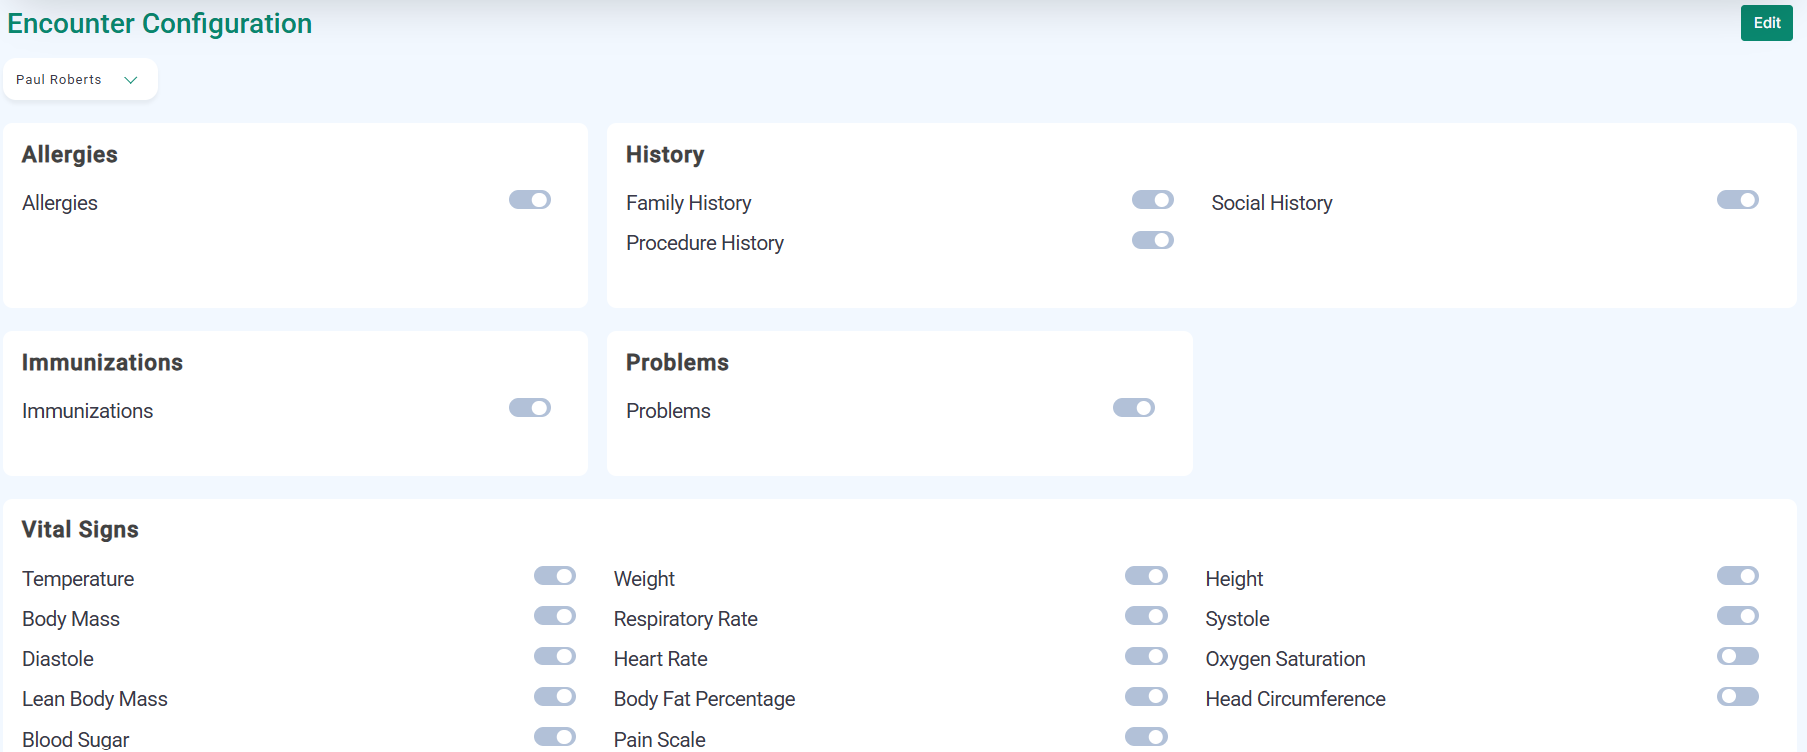Click the Oxygen Saturation label
1807x752 pixels.
pos(1285,659)
